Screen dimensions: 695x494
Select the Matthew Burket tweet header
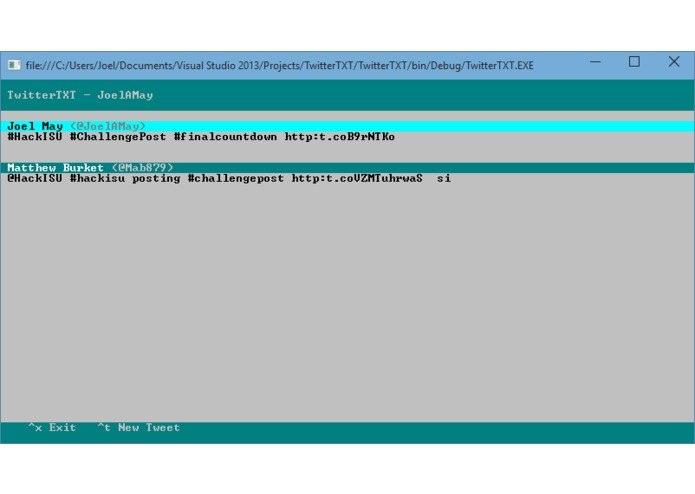pos(348,167)
